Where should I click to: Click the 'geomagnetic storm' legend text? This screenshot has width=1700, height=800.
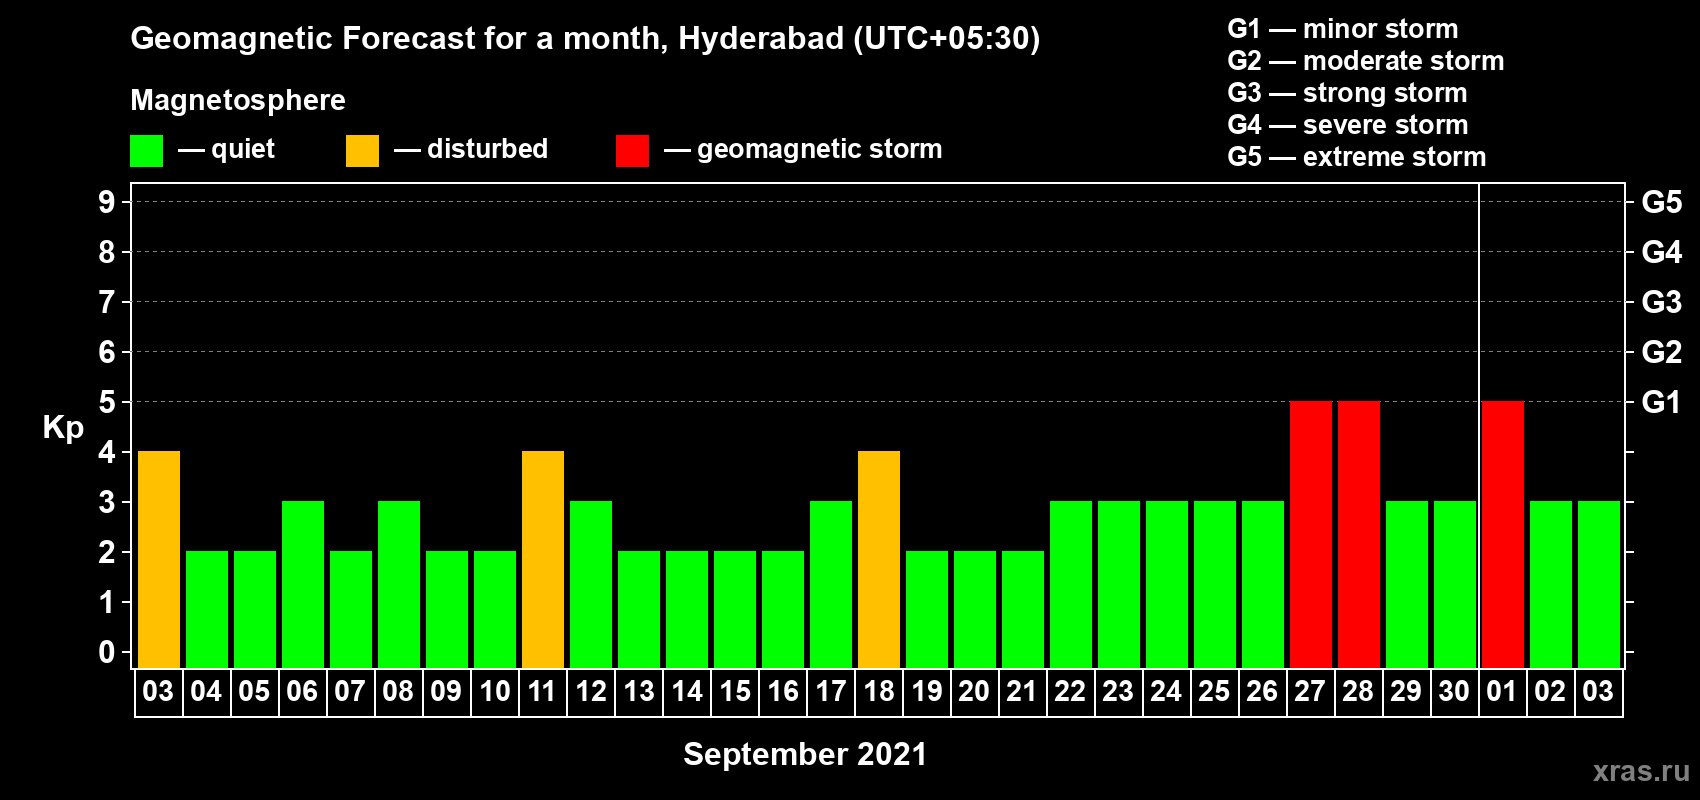tap(819, 149)
